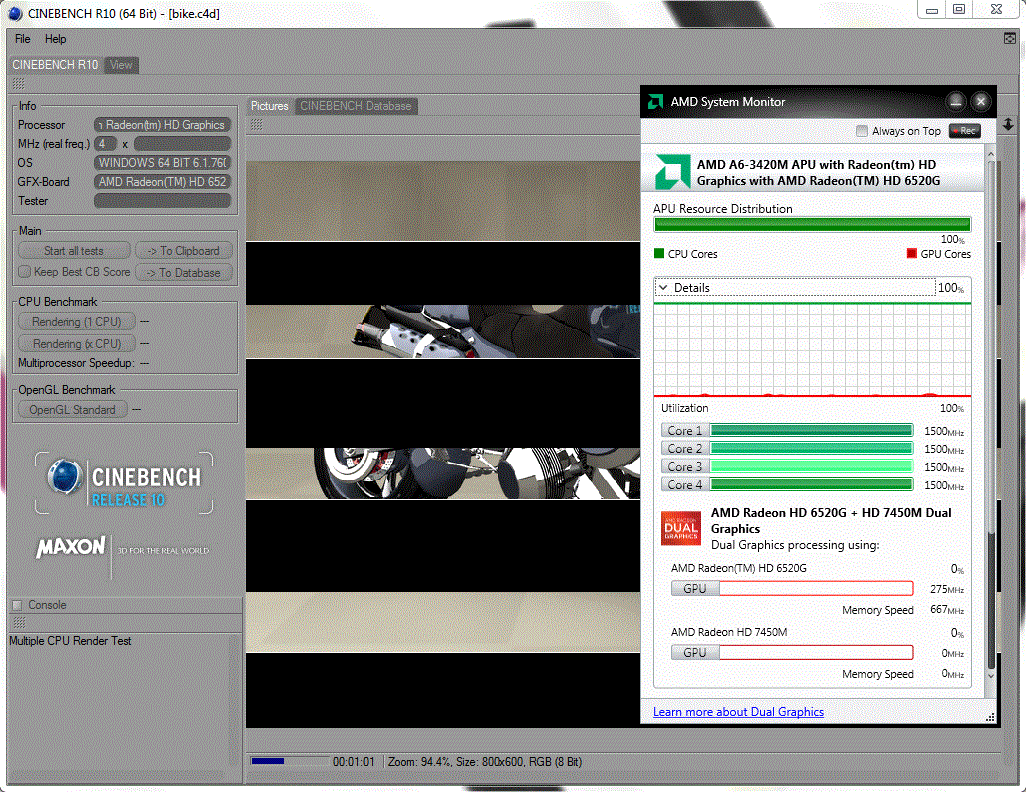Viewport: 1026px width, 792px height.
Task: Open the File menu
Action: point(23,39)
